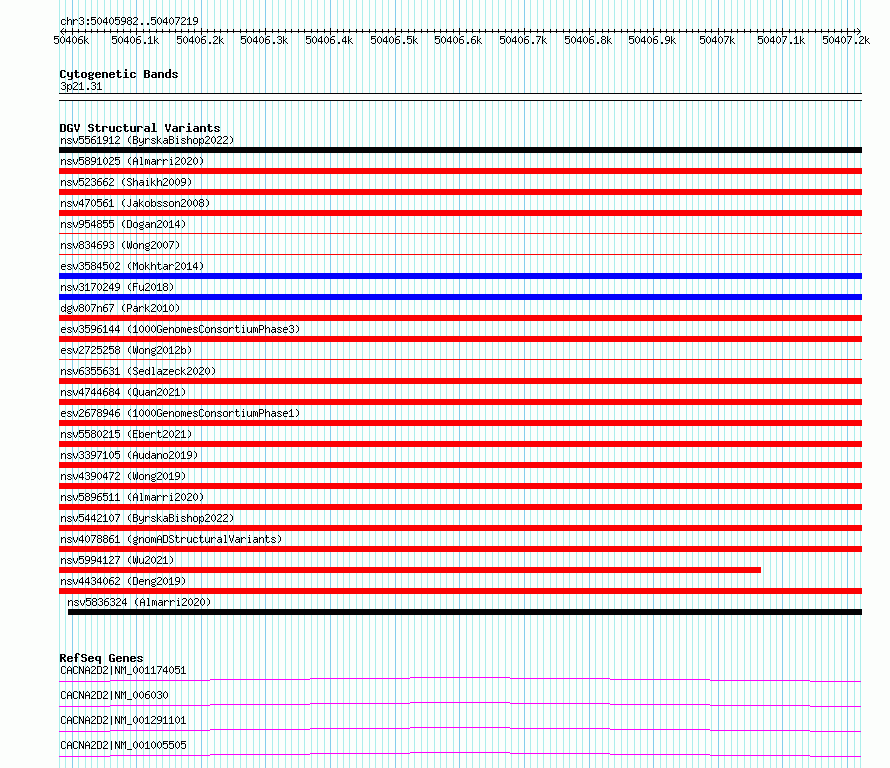Open transcript CACNA2D2|NM_001291101
This screenshot has height=768, width=890.
pos(123,720)
